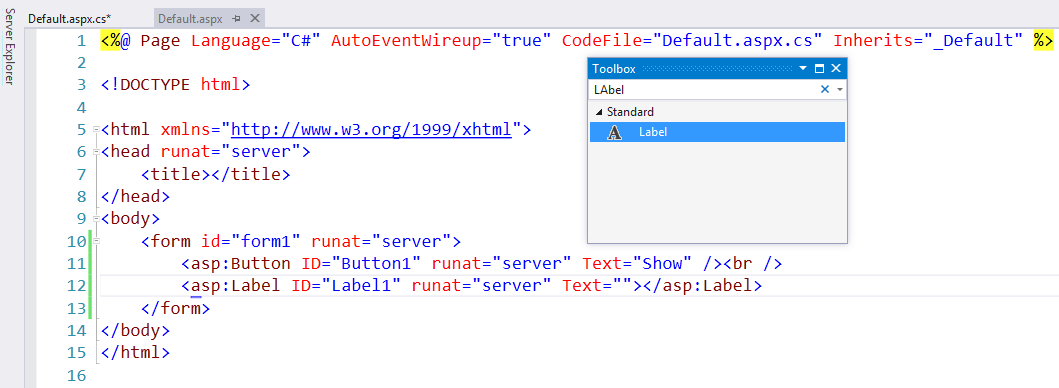1059x388 pixels.
Task: Collapse the body element outline on line 9
Action: 97,218
